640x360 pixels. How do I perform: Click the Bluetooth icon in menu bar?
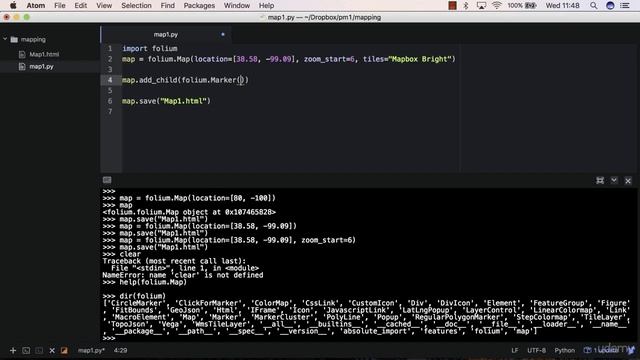coord(466,5)
